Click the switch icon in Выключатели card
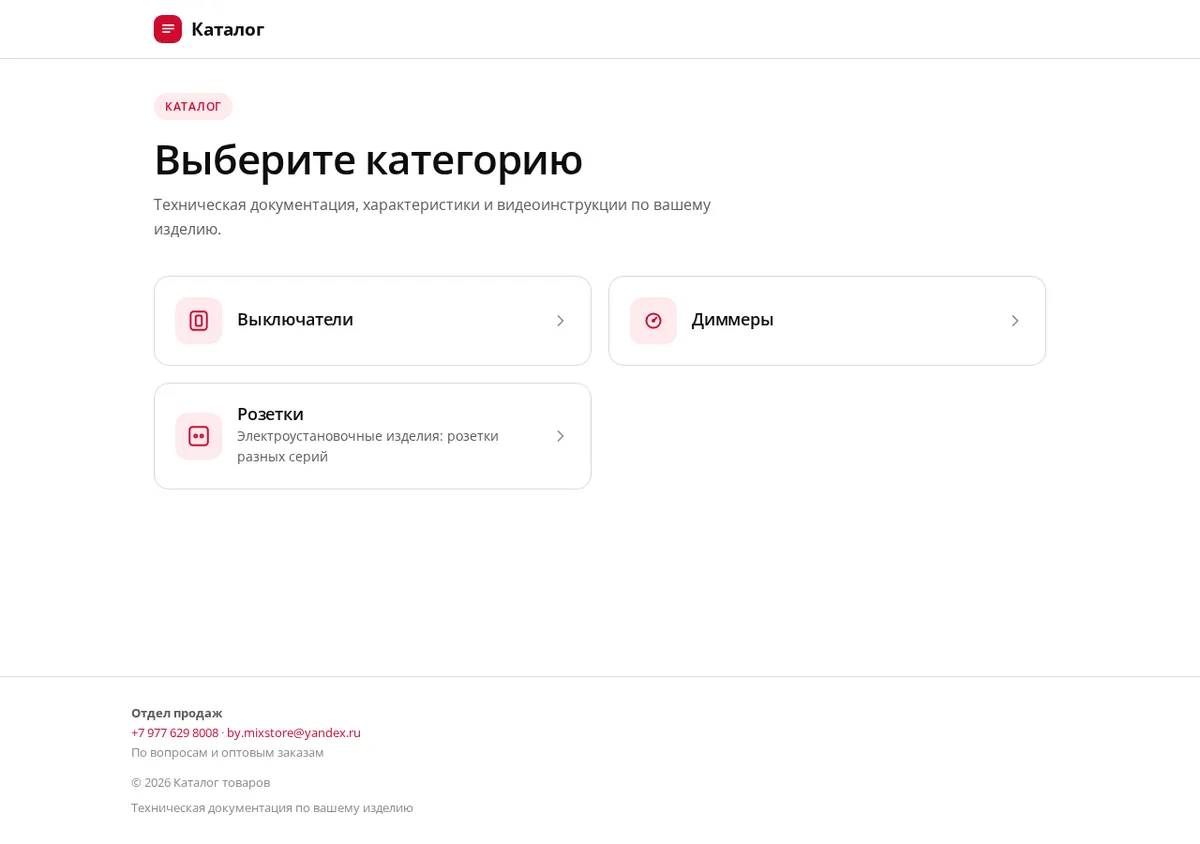Viewport: 1200px width, 844px height. (x=199, y=321)
